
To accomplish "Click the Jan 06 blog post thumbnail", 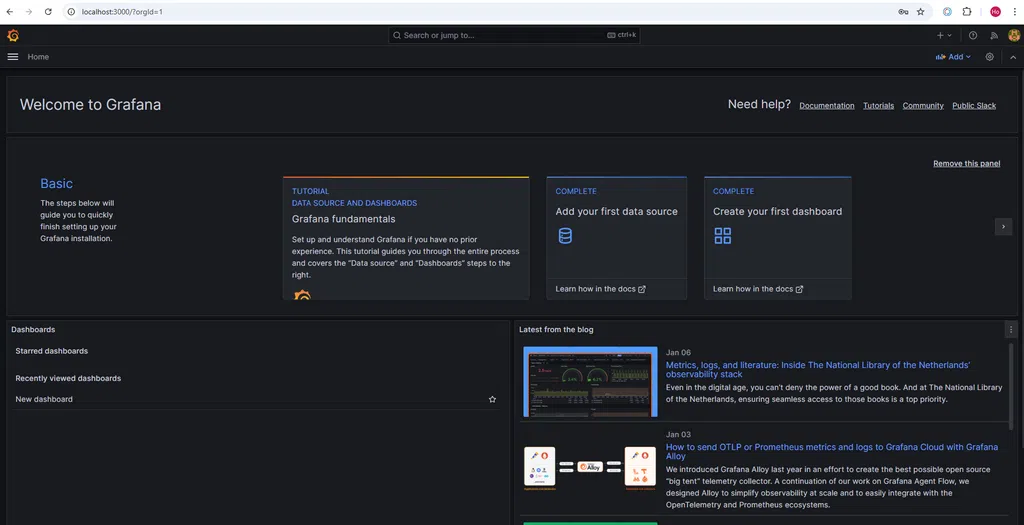I will pos(590,381).
